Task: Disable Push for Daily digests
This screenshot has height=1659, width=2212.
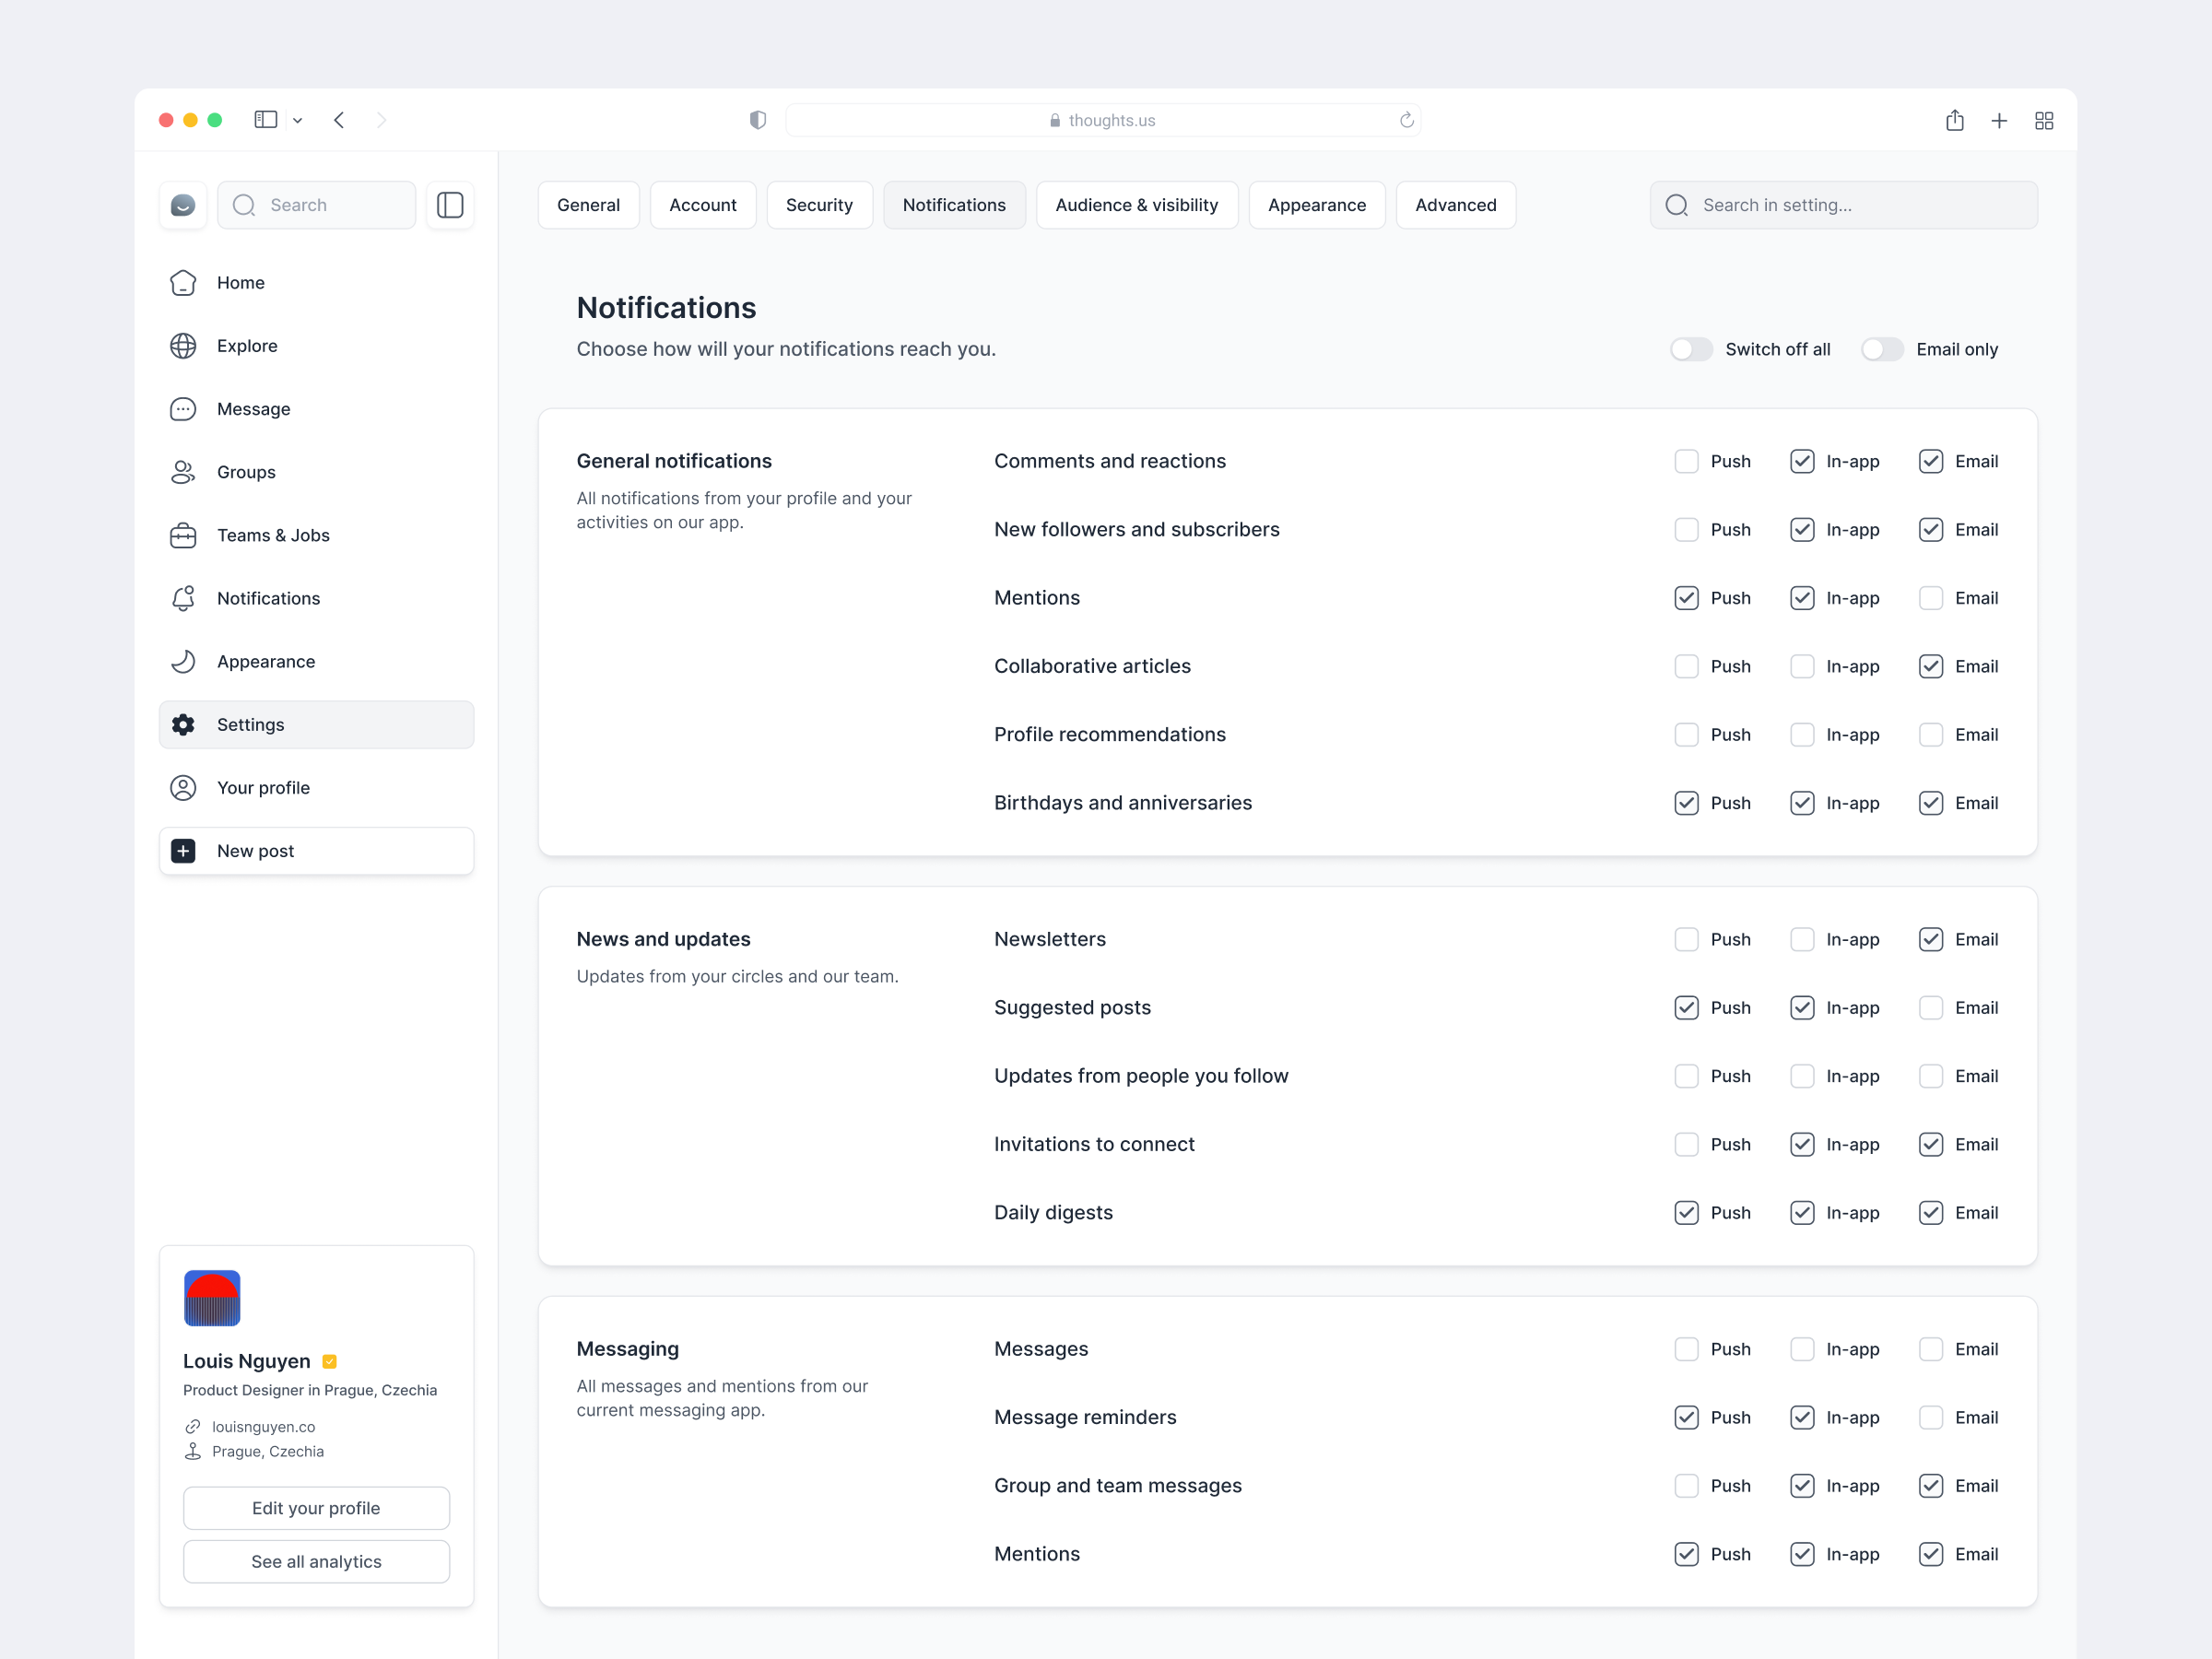Action: point(1685,1212)
